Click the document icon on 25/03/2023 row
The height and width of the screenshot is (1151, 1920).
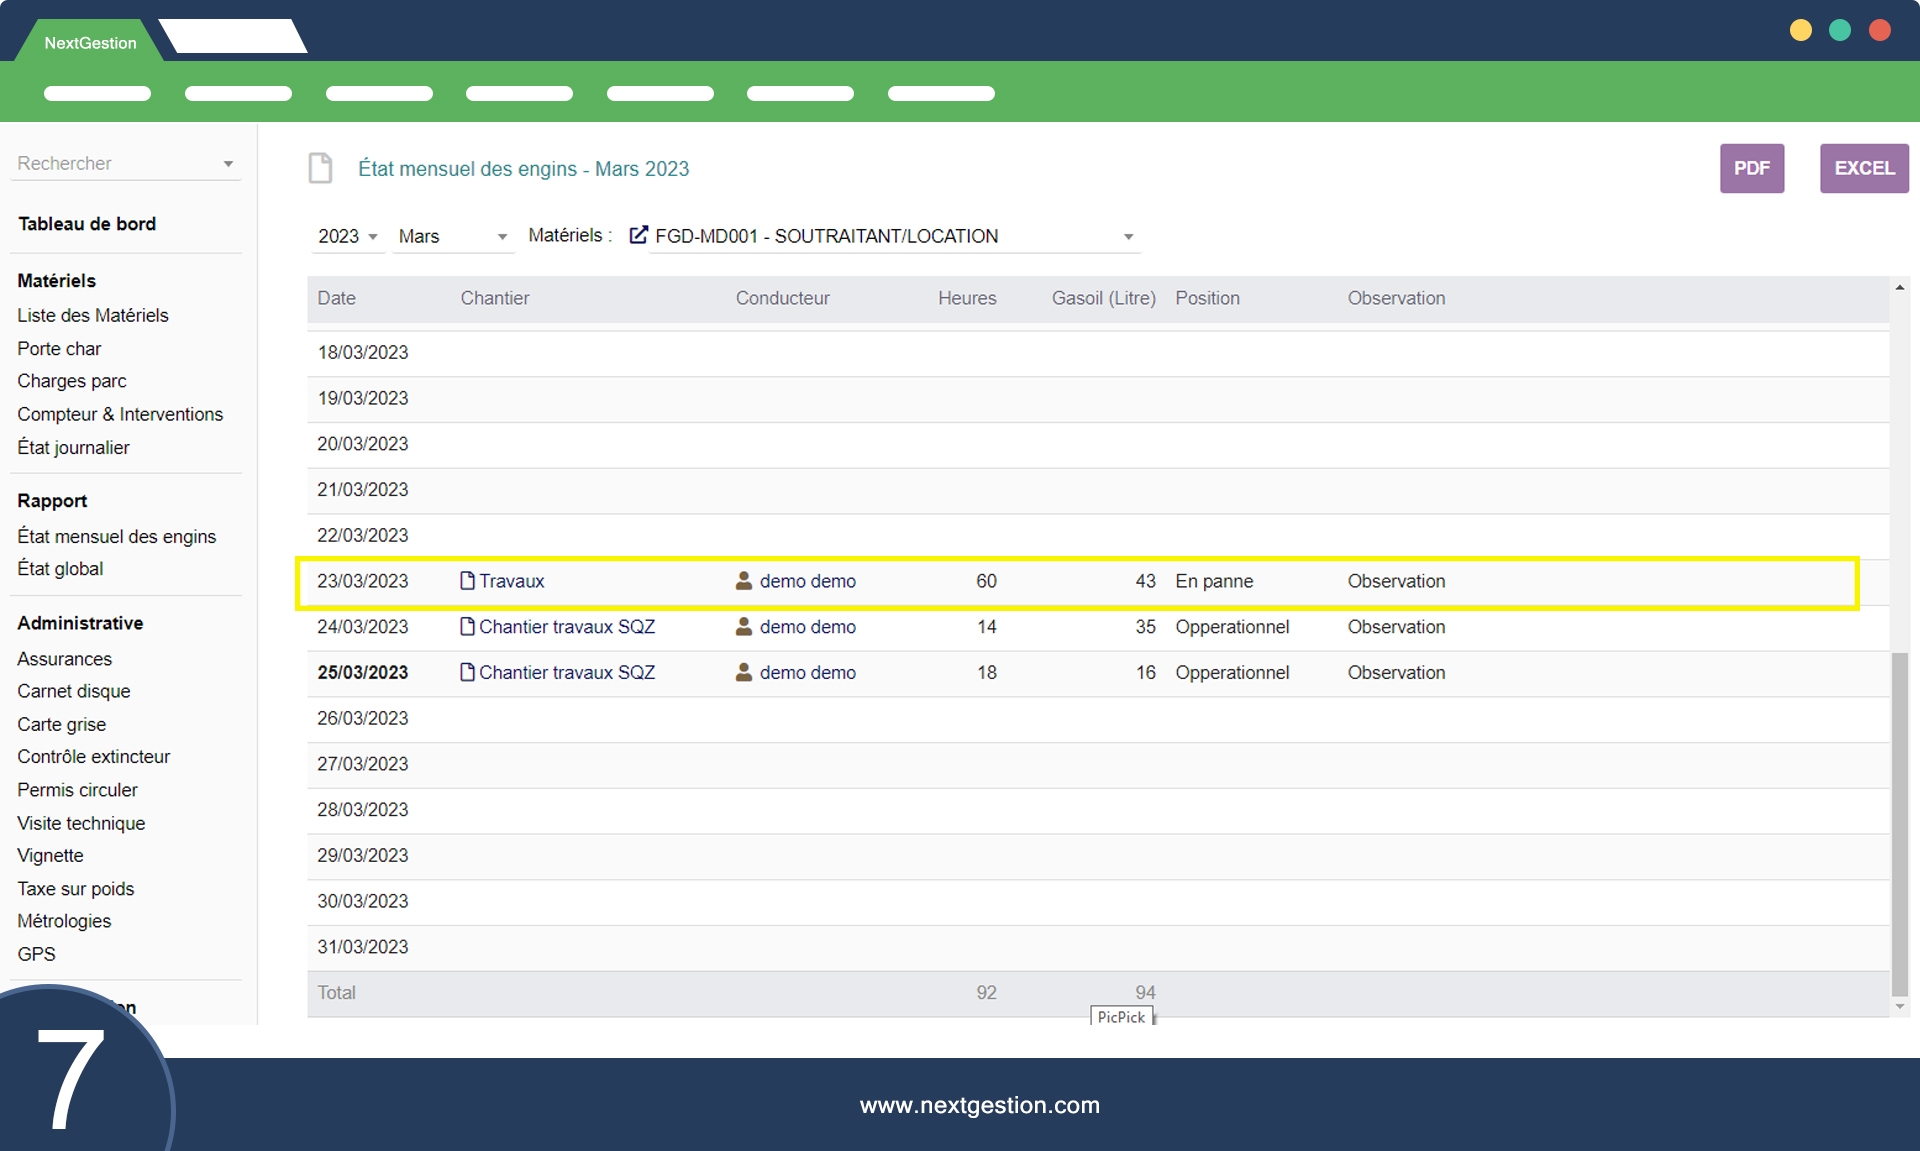click(467, 673)
